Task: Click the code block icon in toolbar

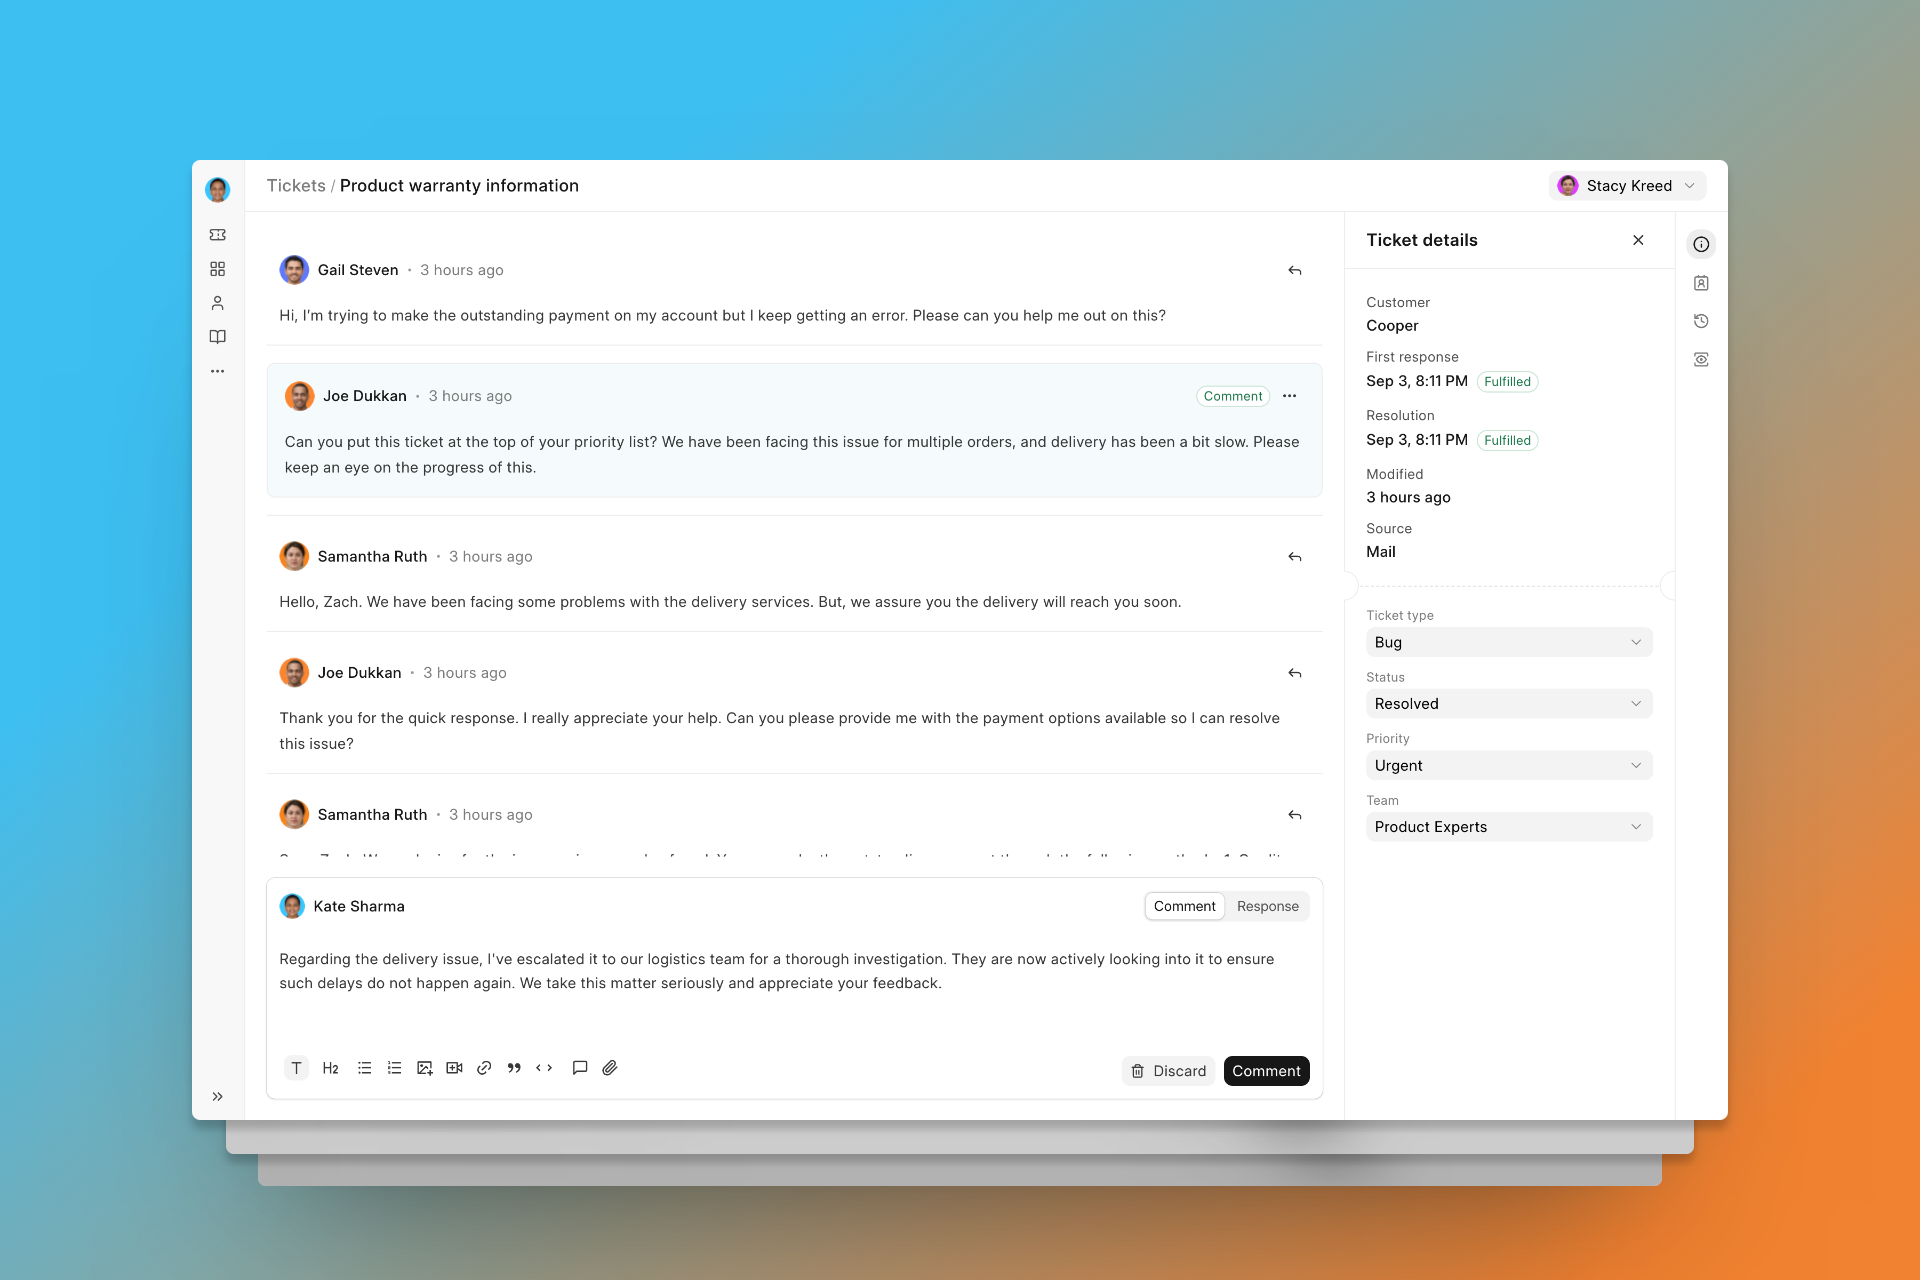Action: (x=543, y=1067)
